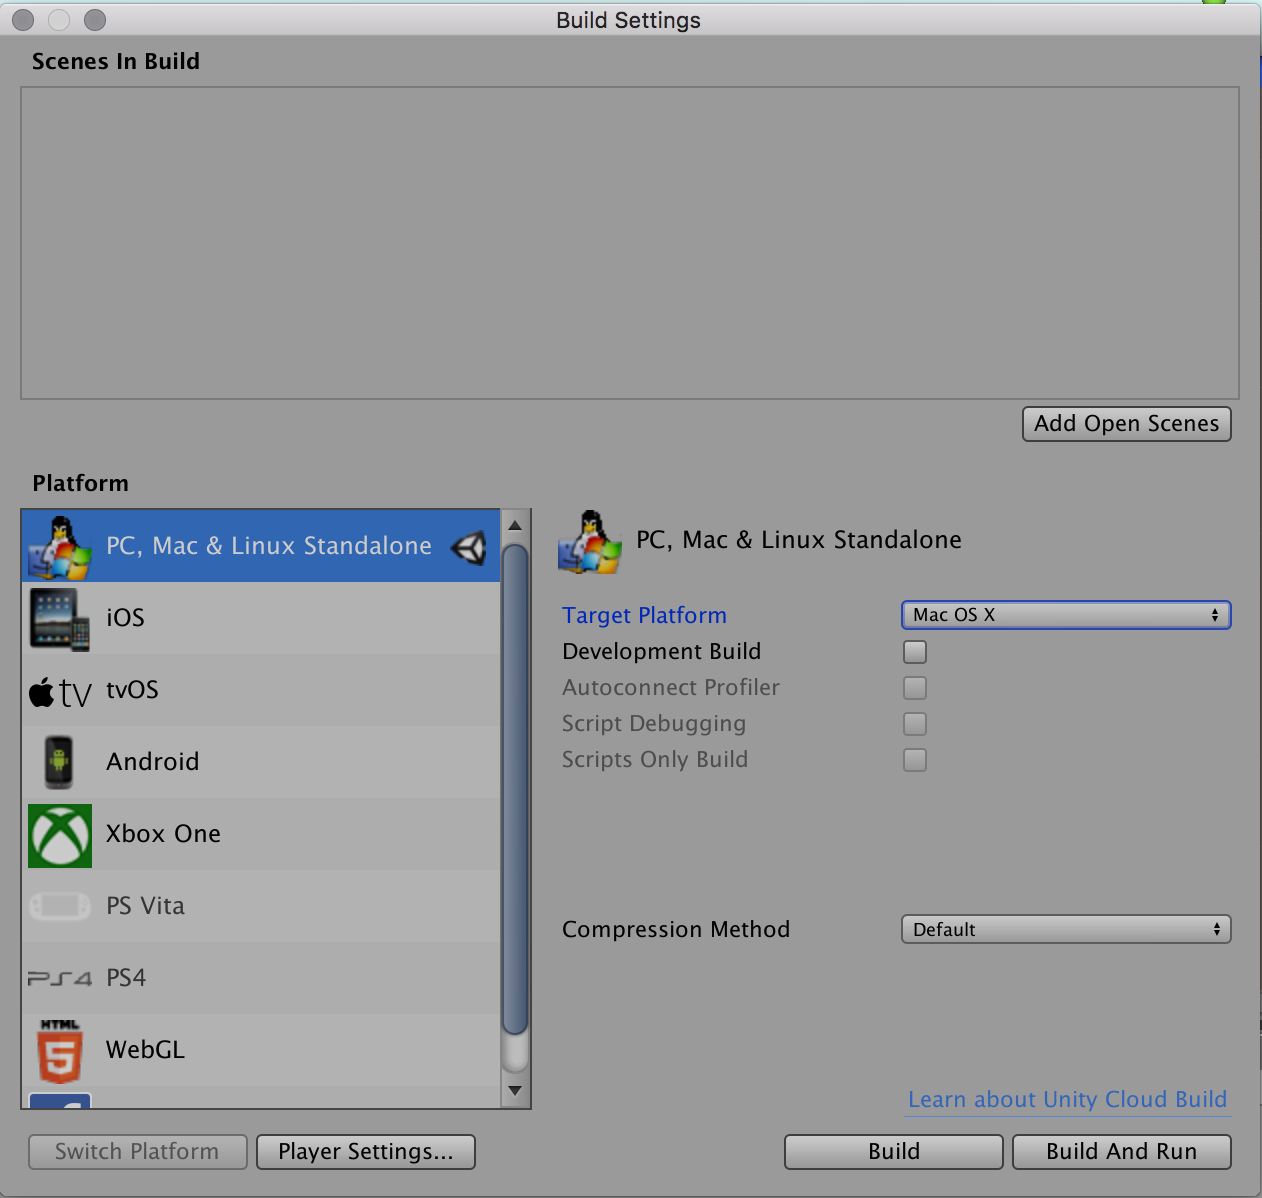Click the Development Build label
This screenshot has height=1198, width=1262.
(662, 652)
